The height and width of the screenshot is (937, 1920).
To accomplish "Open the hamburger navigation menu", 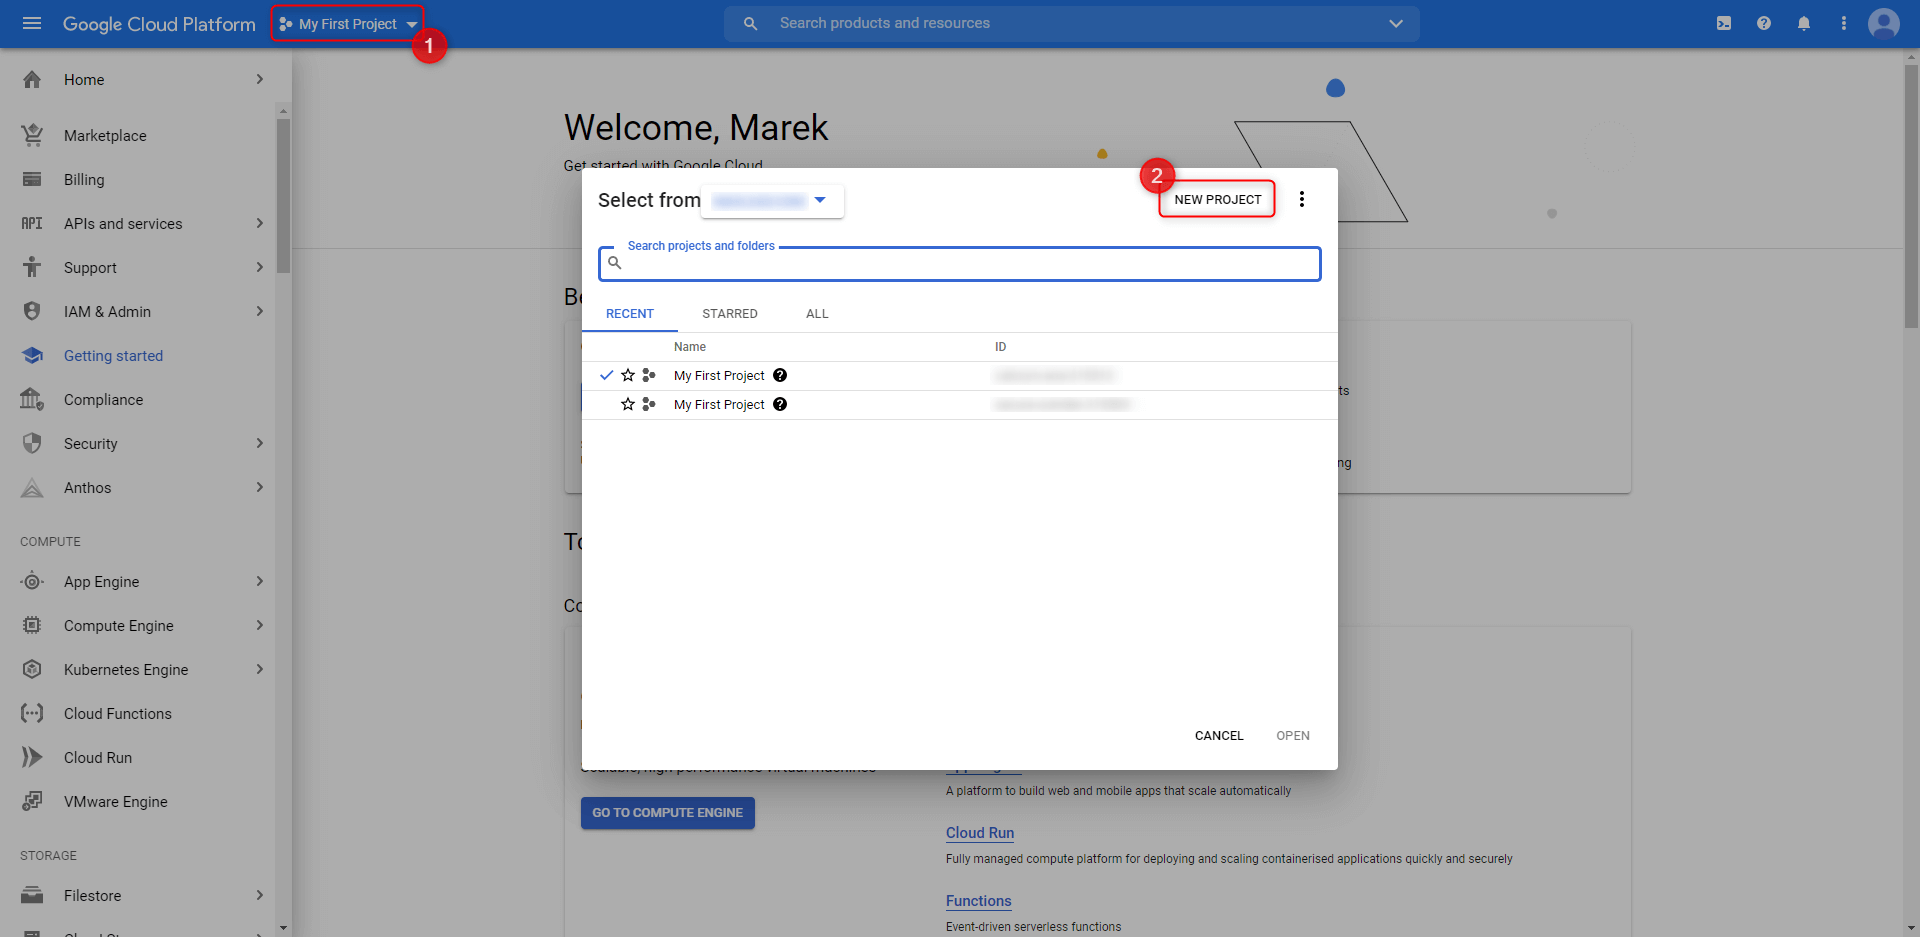I will 32,23.
